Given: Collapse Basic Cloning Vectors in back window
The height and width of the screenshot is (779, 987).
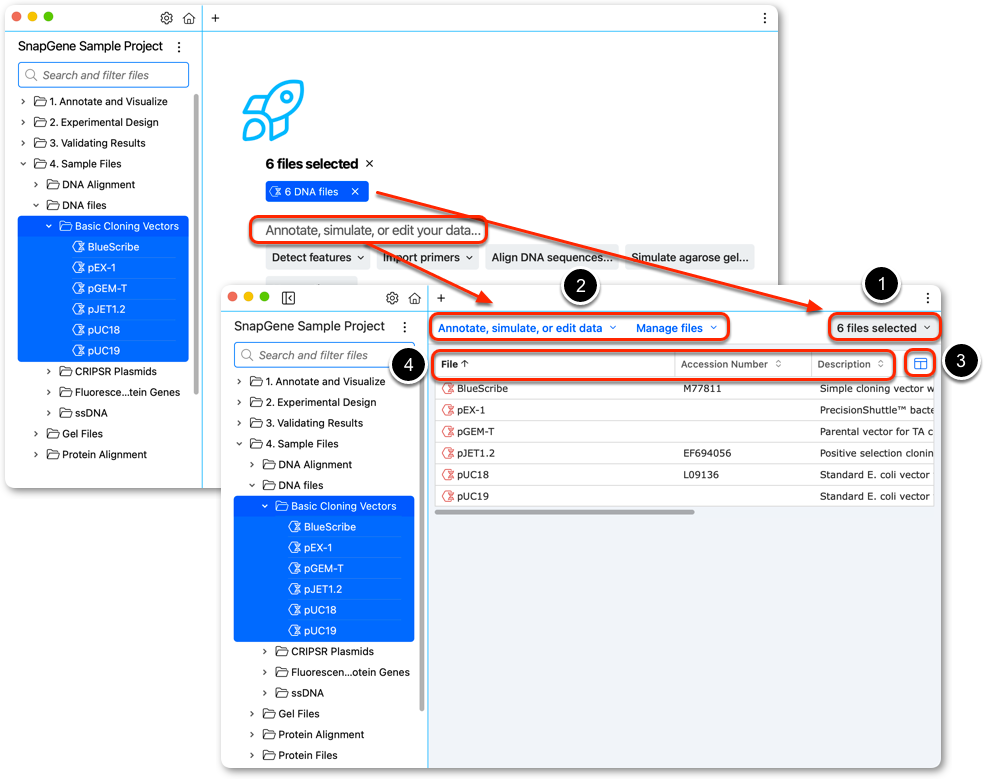Looking at the screenshot, I should click(48, 226).
